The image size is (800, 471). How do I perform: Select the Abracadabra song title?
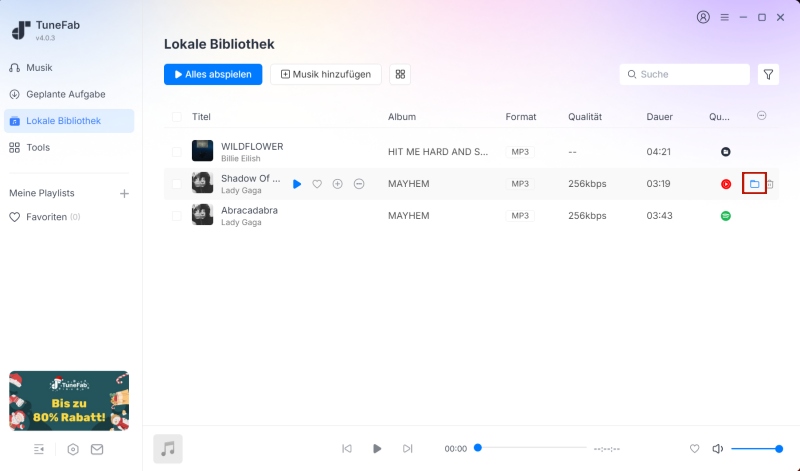pyautogui.click(x=249, y=210)
